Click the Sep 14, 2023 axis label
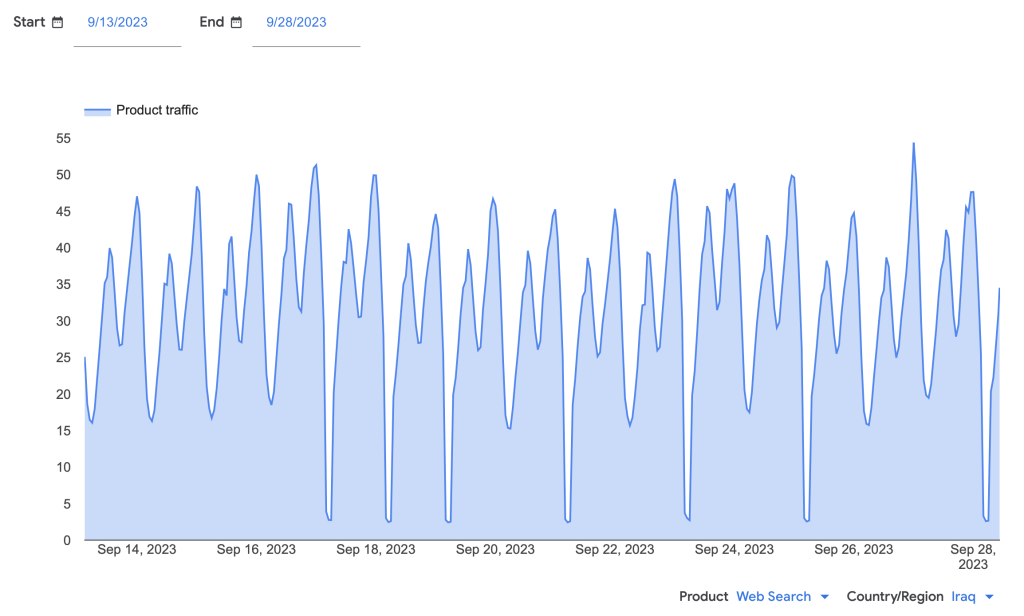 point(137,549)
